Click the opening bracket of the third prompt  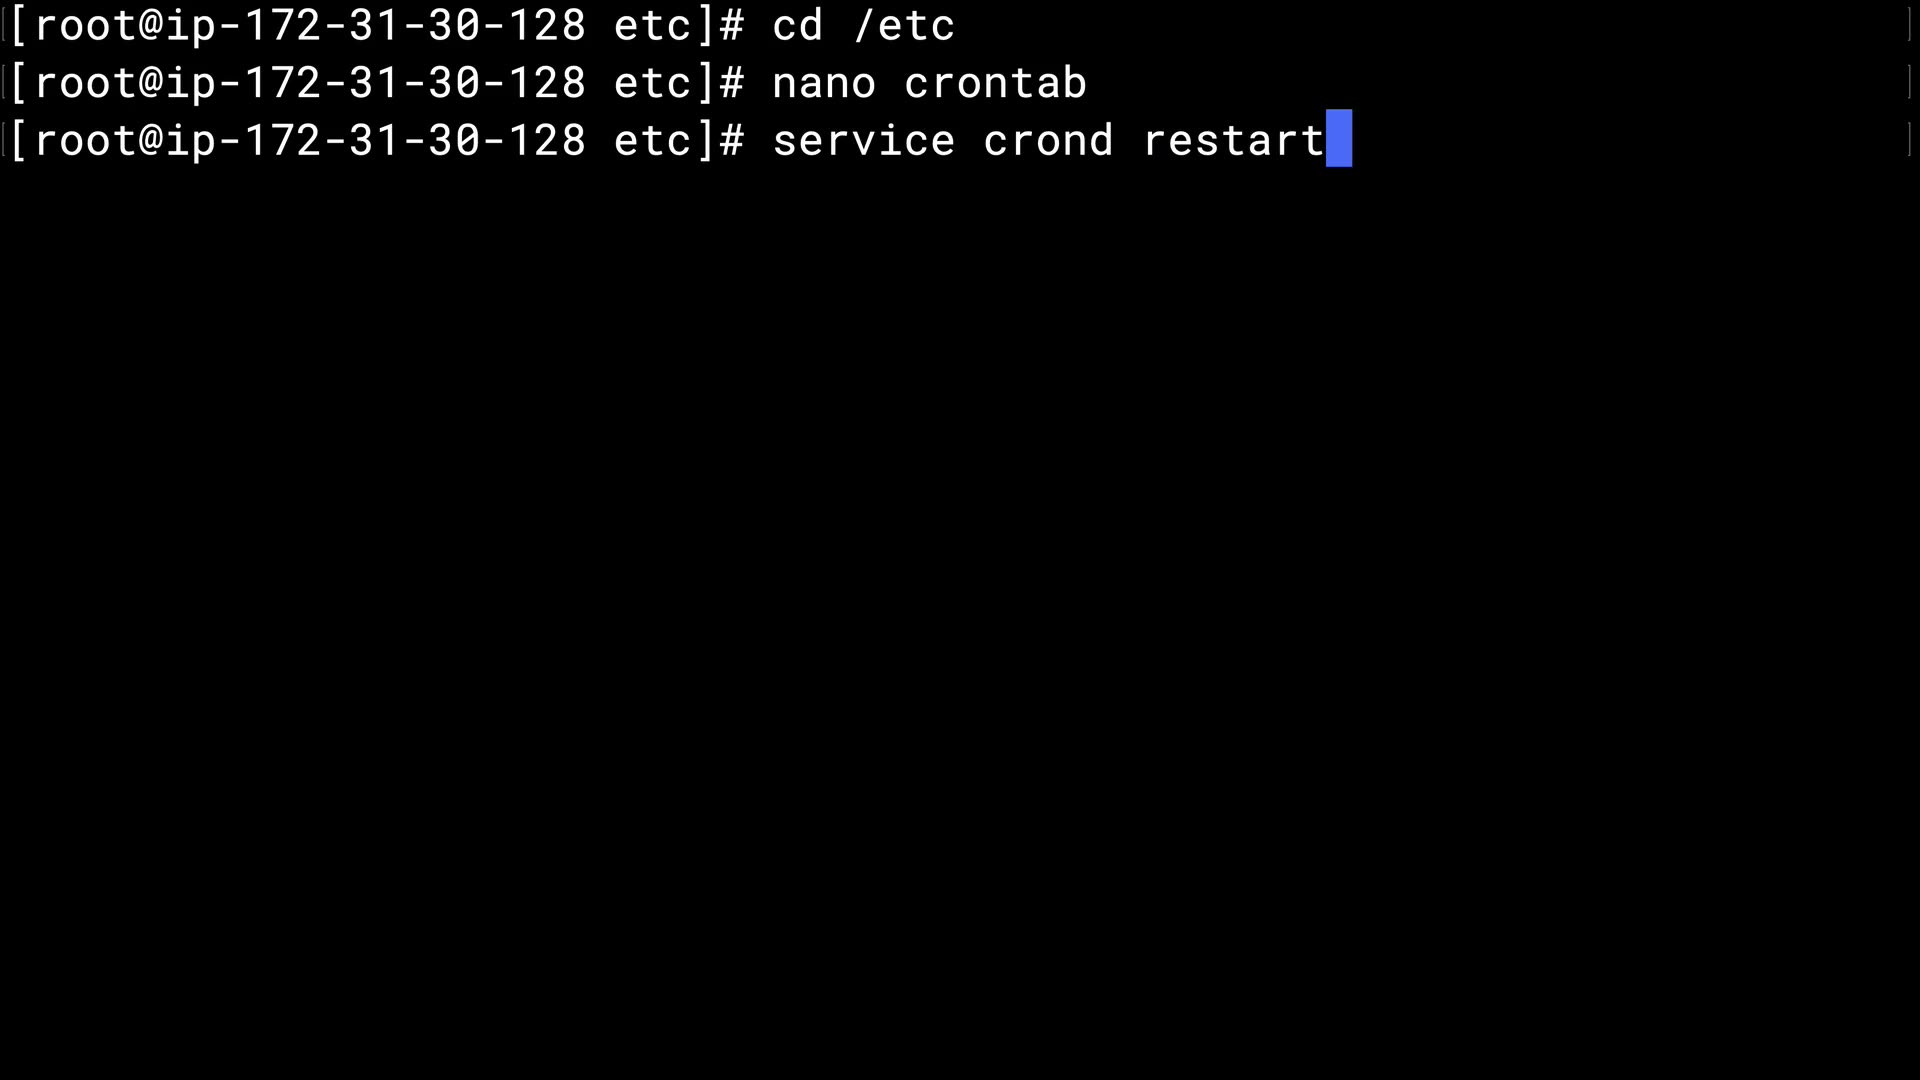(x=18, y=140)
